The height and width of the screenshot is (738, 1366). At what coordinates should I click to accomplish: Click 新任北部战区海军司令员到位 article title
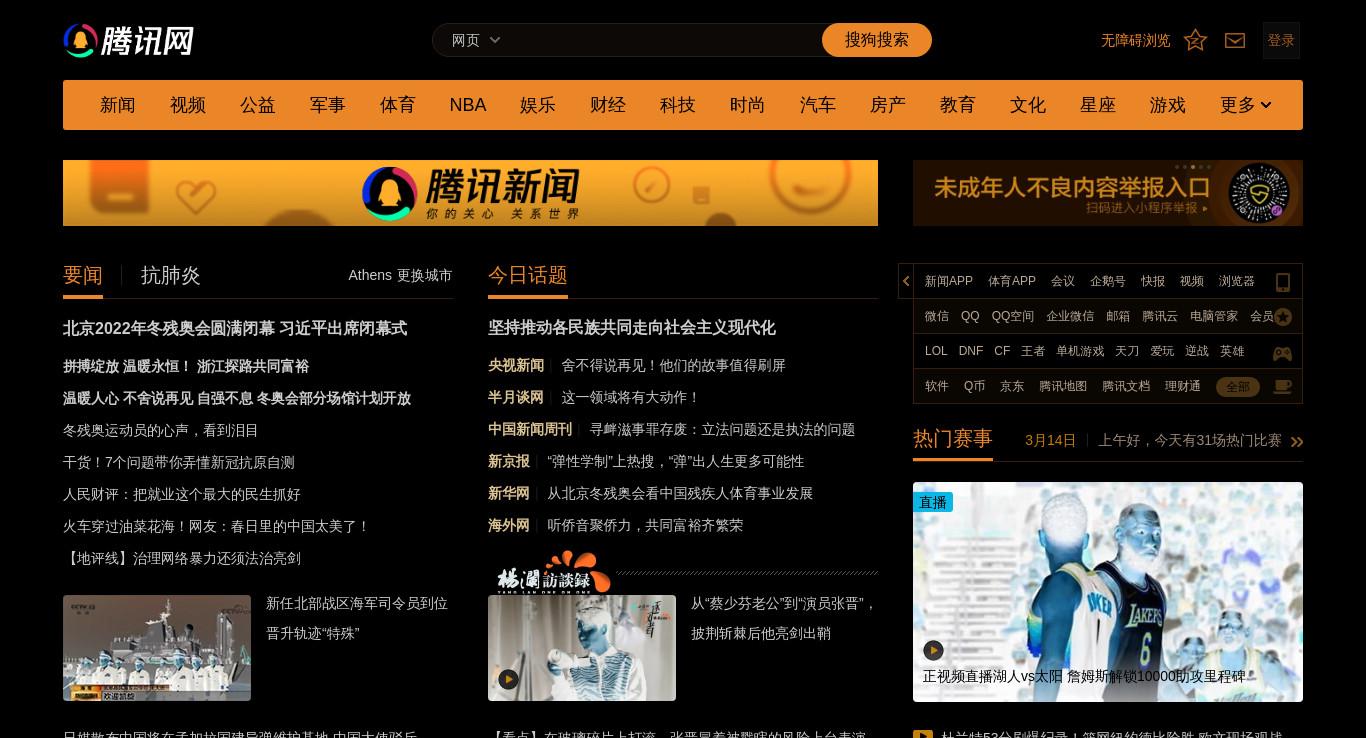[x=357, y=603]
